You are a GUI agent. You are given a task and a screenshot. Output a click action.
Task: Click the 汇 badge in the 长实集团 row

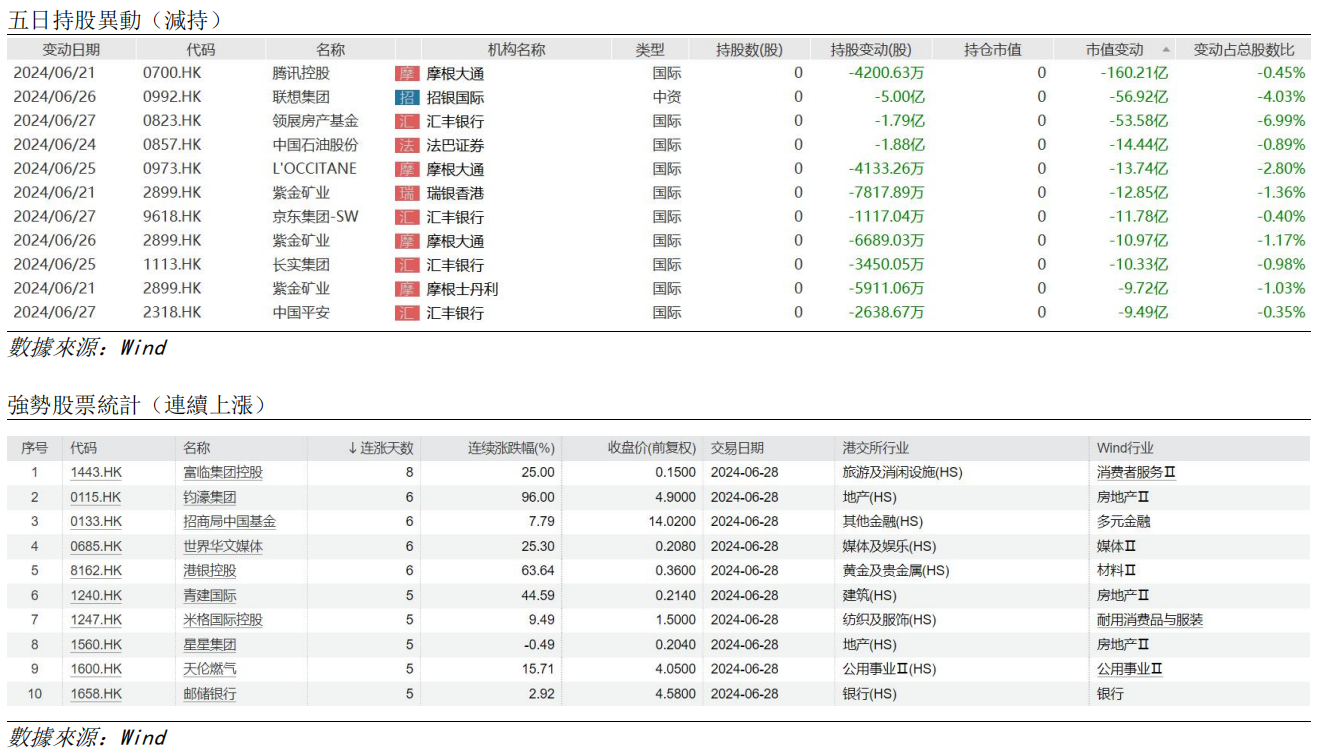click(407, 265)
